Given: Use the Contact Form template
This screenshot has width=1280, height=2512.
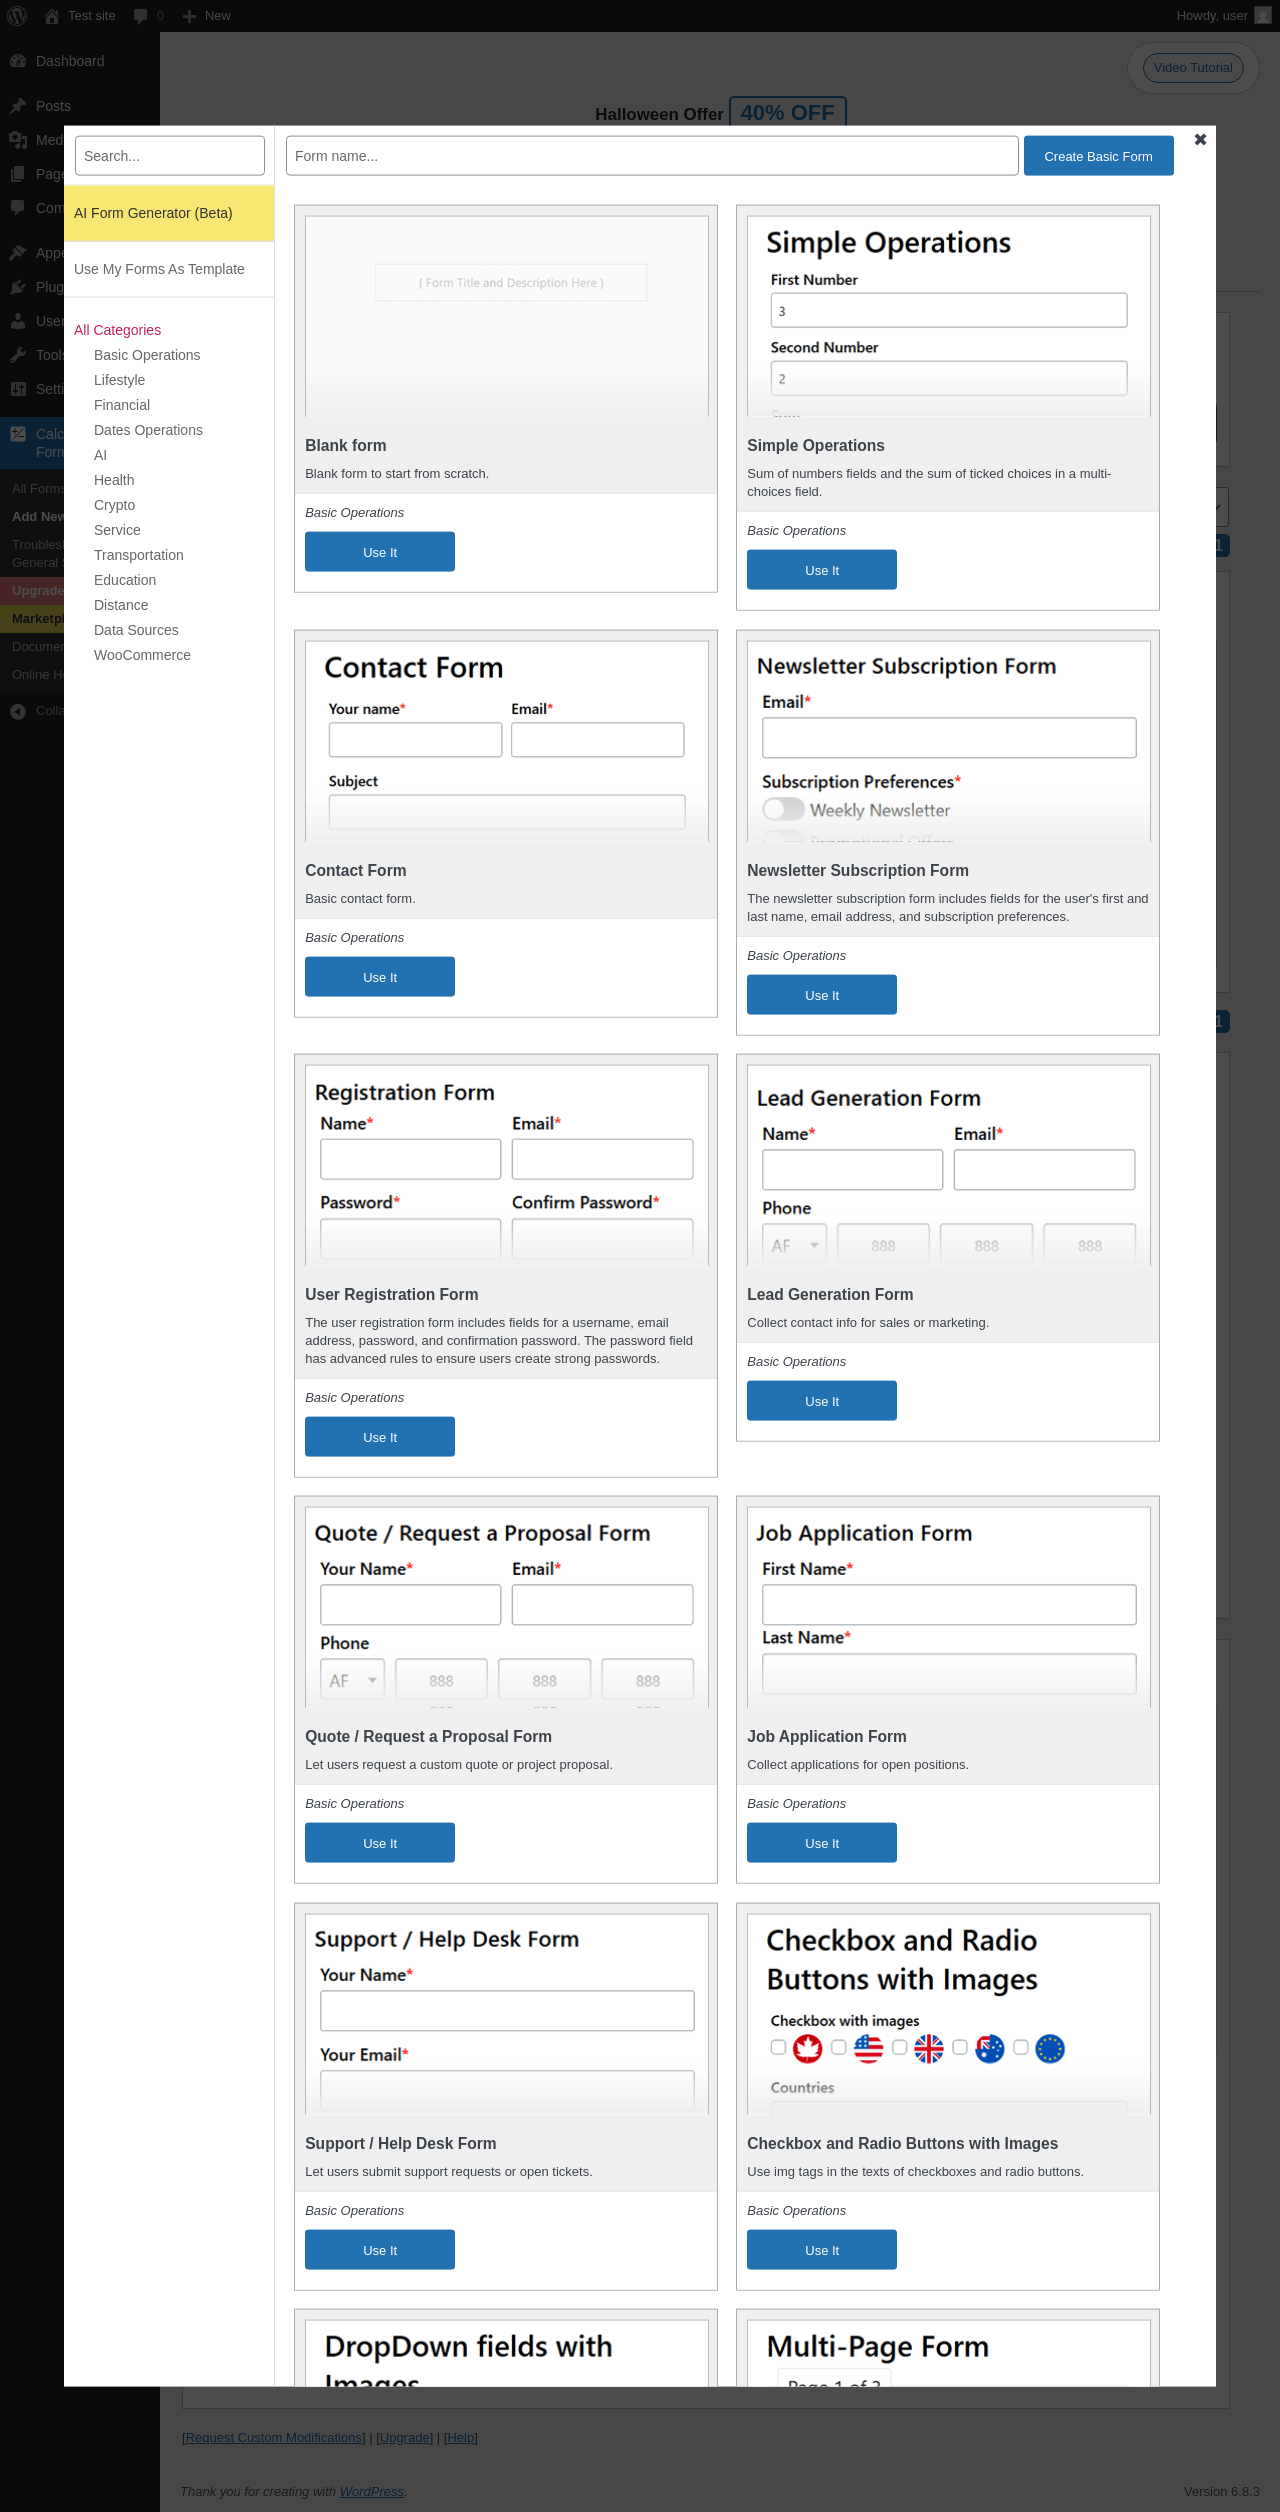Looking at the screenshot, I should (x=380, y=977).
